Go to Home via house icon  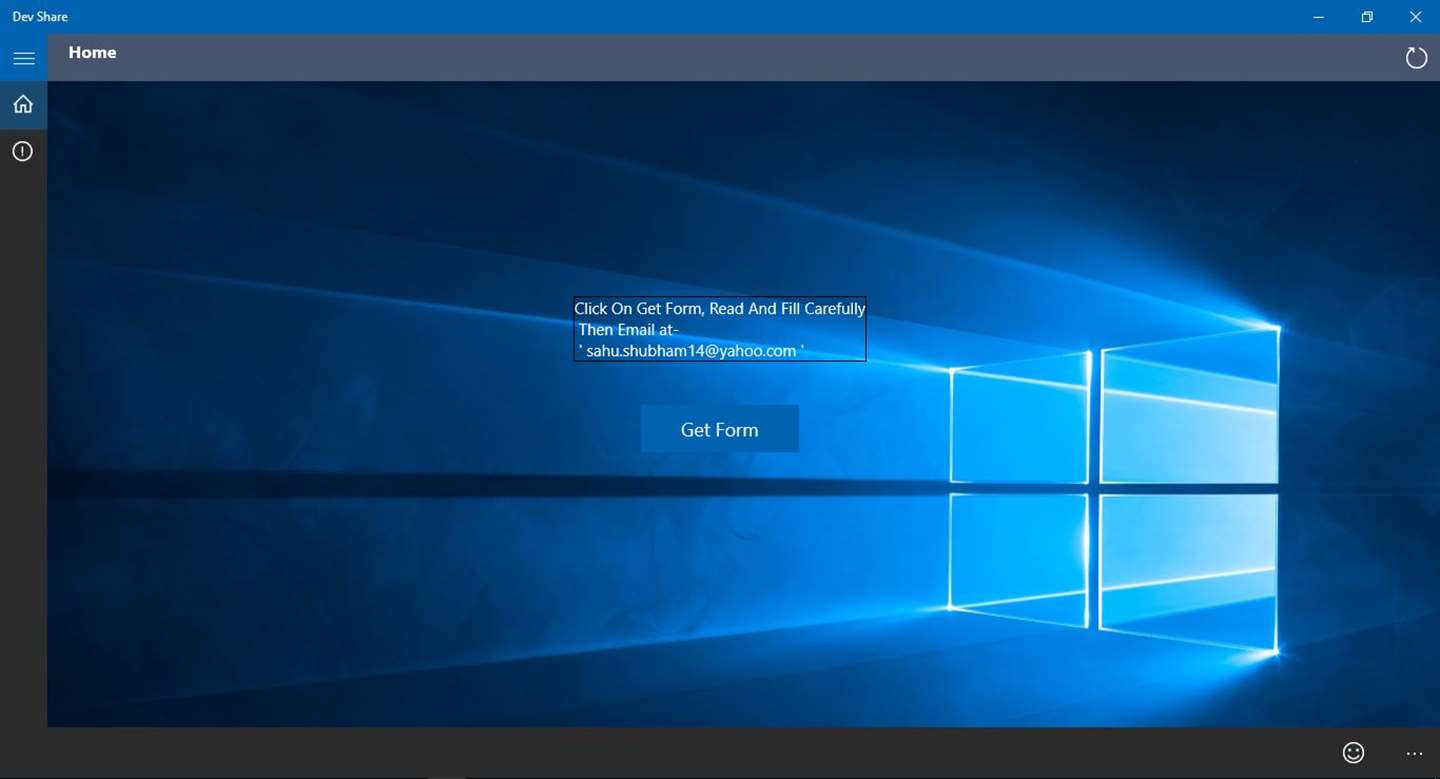(23, 105)
